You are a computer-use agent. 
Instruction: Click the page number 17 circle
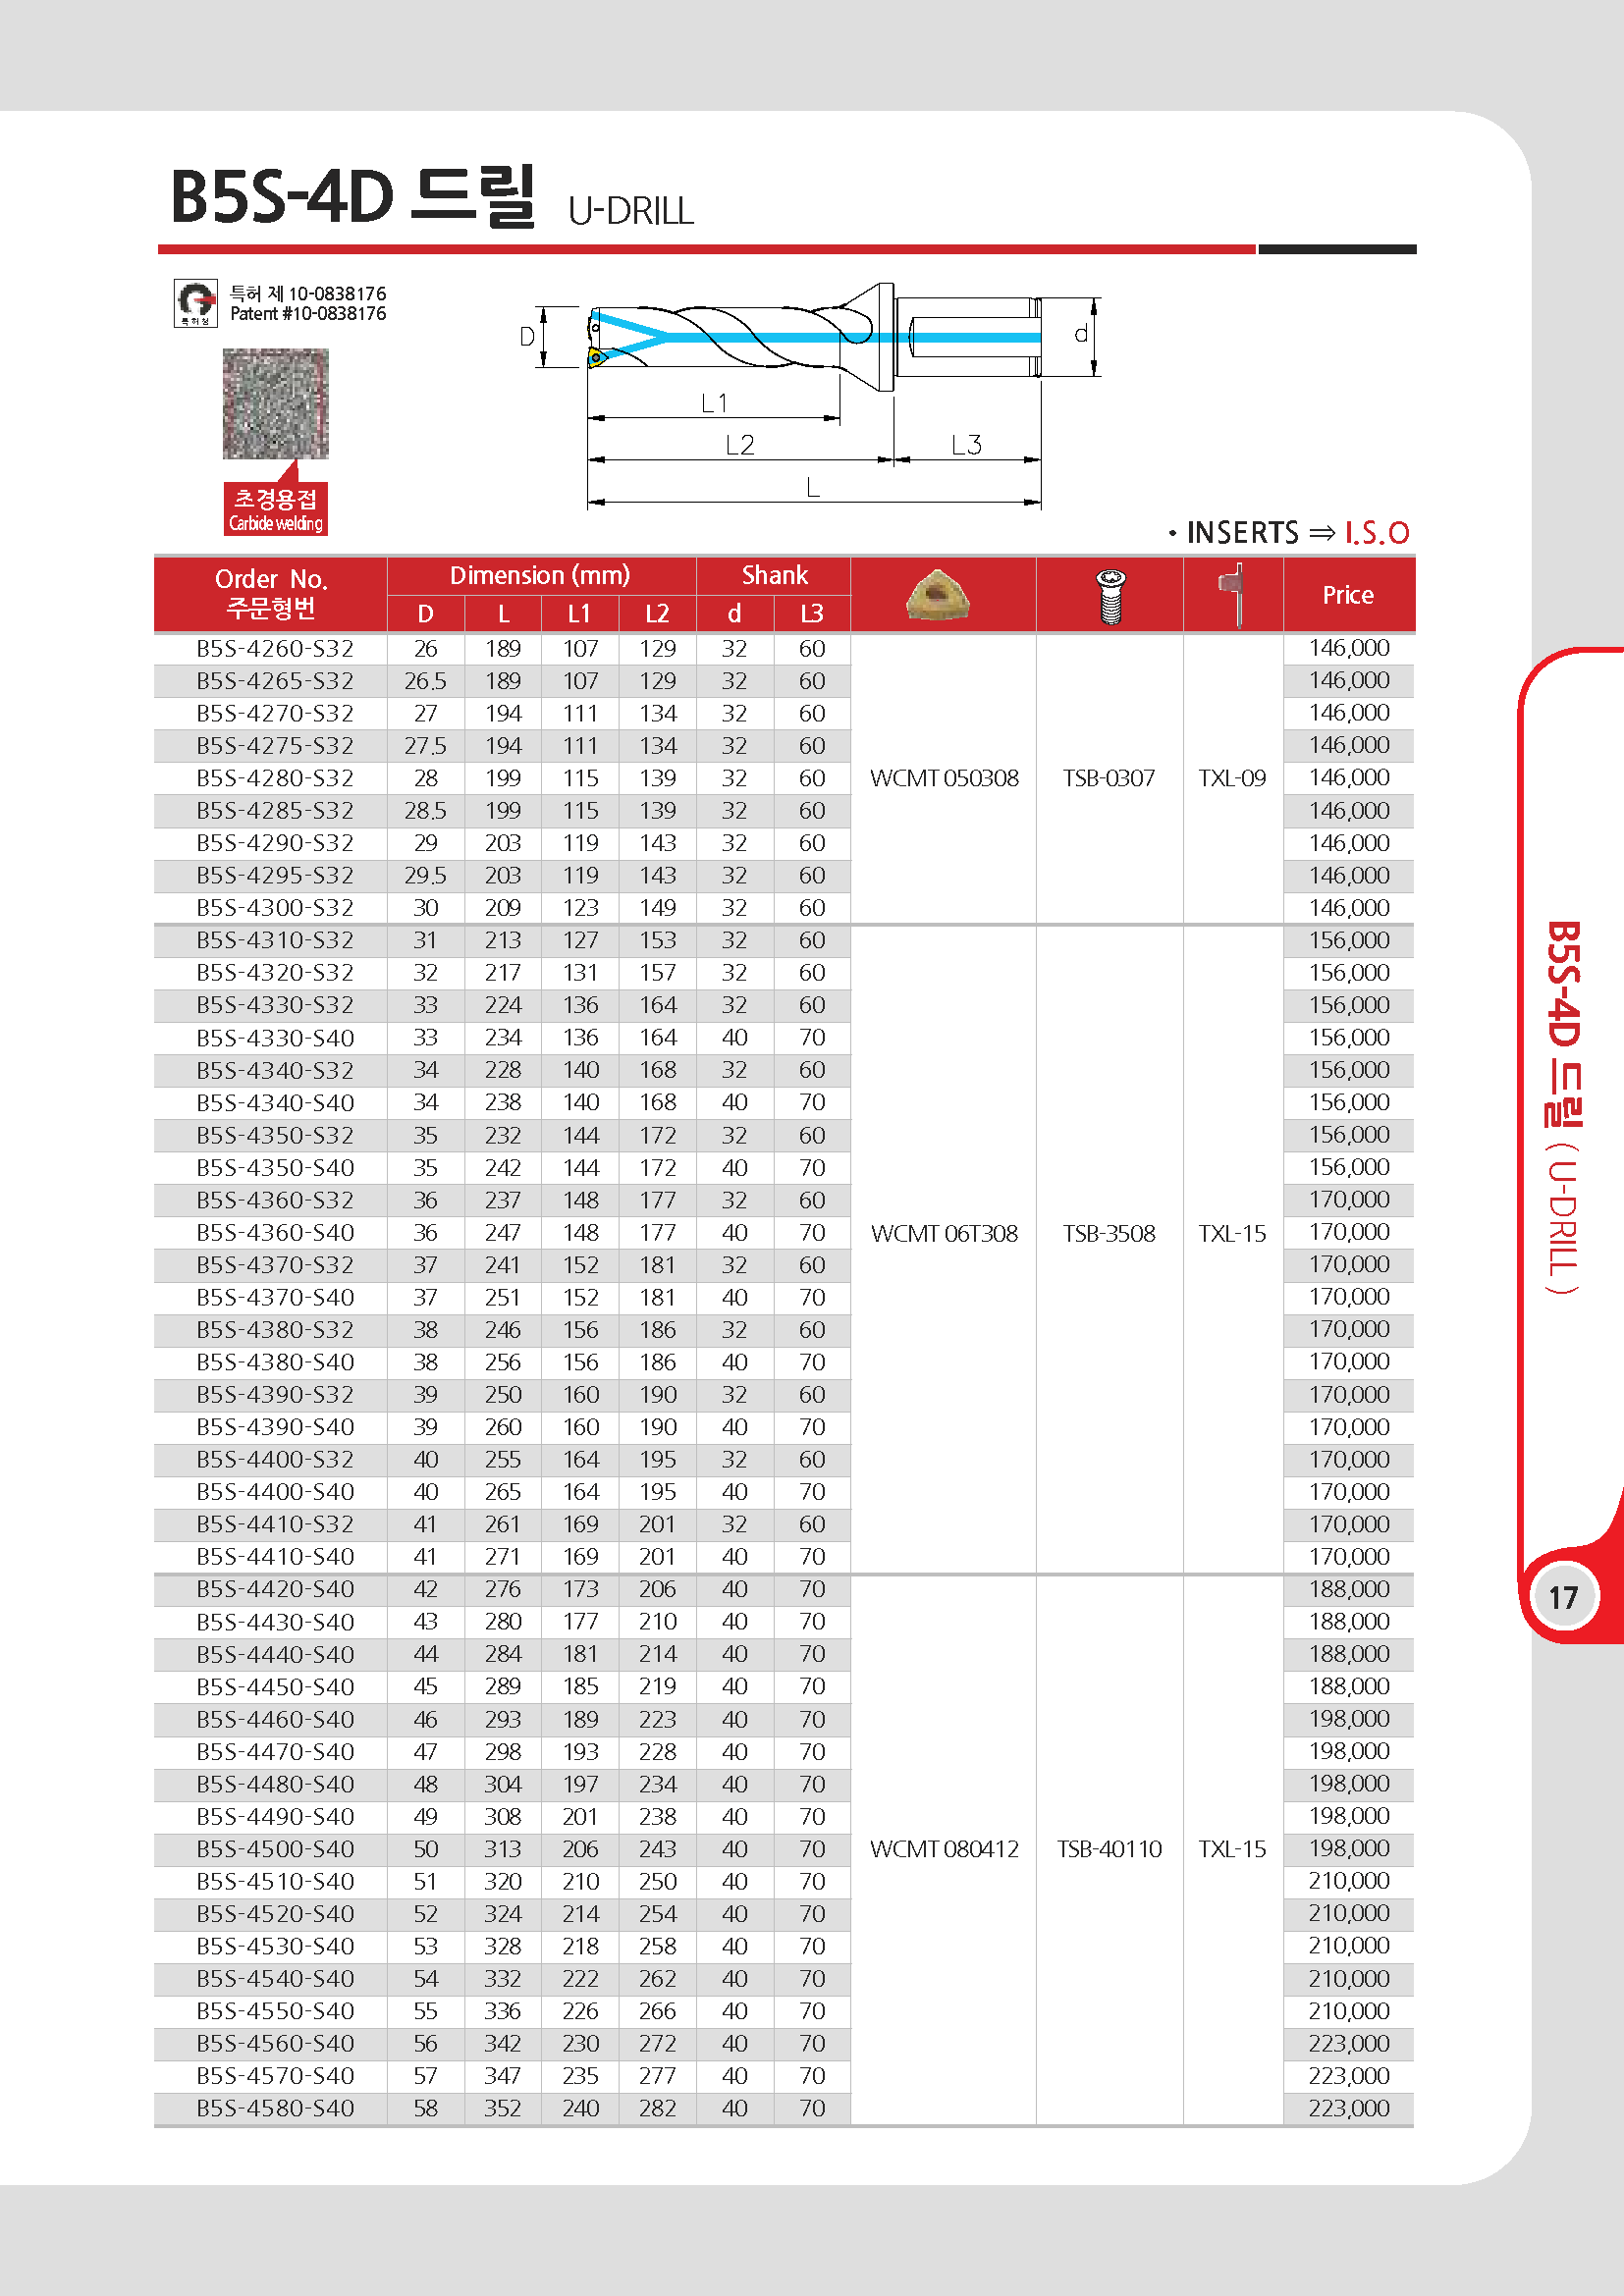point(1563,1598)
